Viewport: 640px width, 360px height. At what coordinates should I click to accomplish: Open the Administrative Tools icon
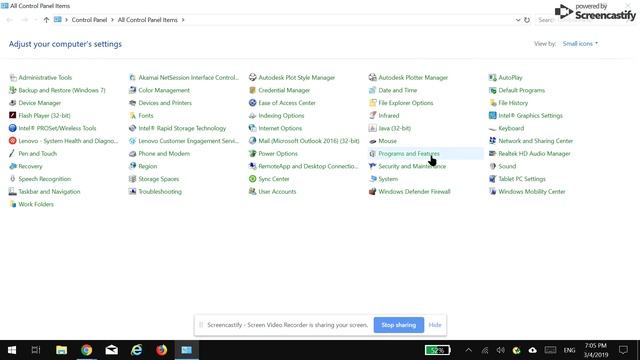click(13, 78)
